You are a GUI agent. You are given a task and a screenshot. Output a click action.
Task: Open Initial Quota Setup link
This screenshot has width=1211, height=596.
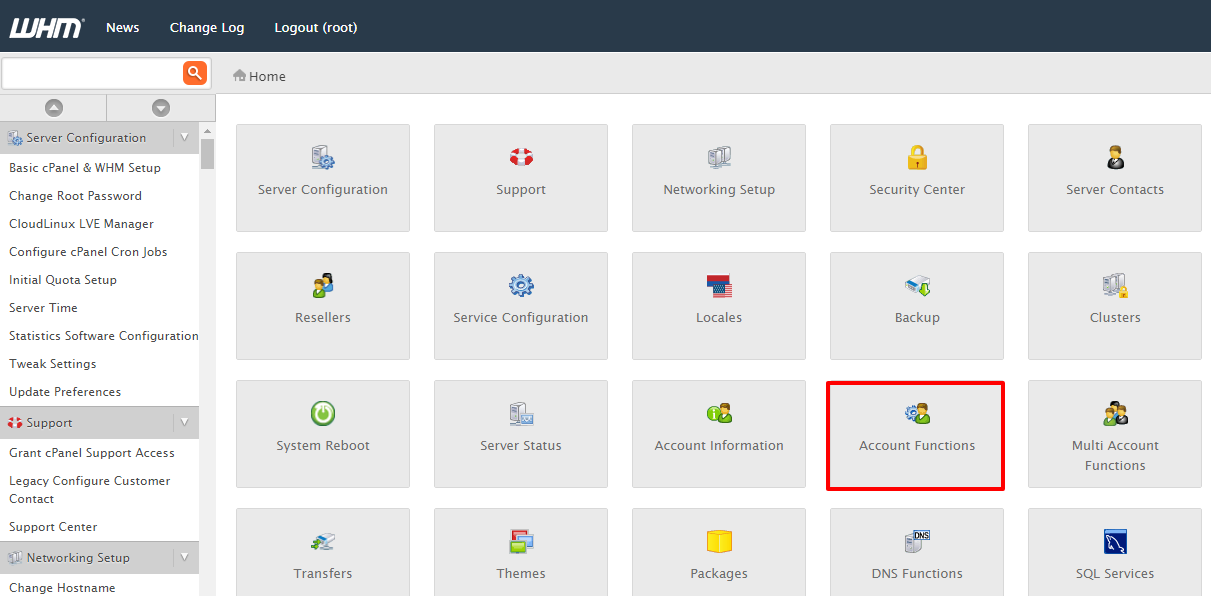tap(63, 280)
